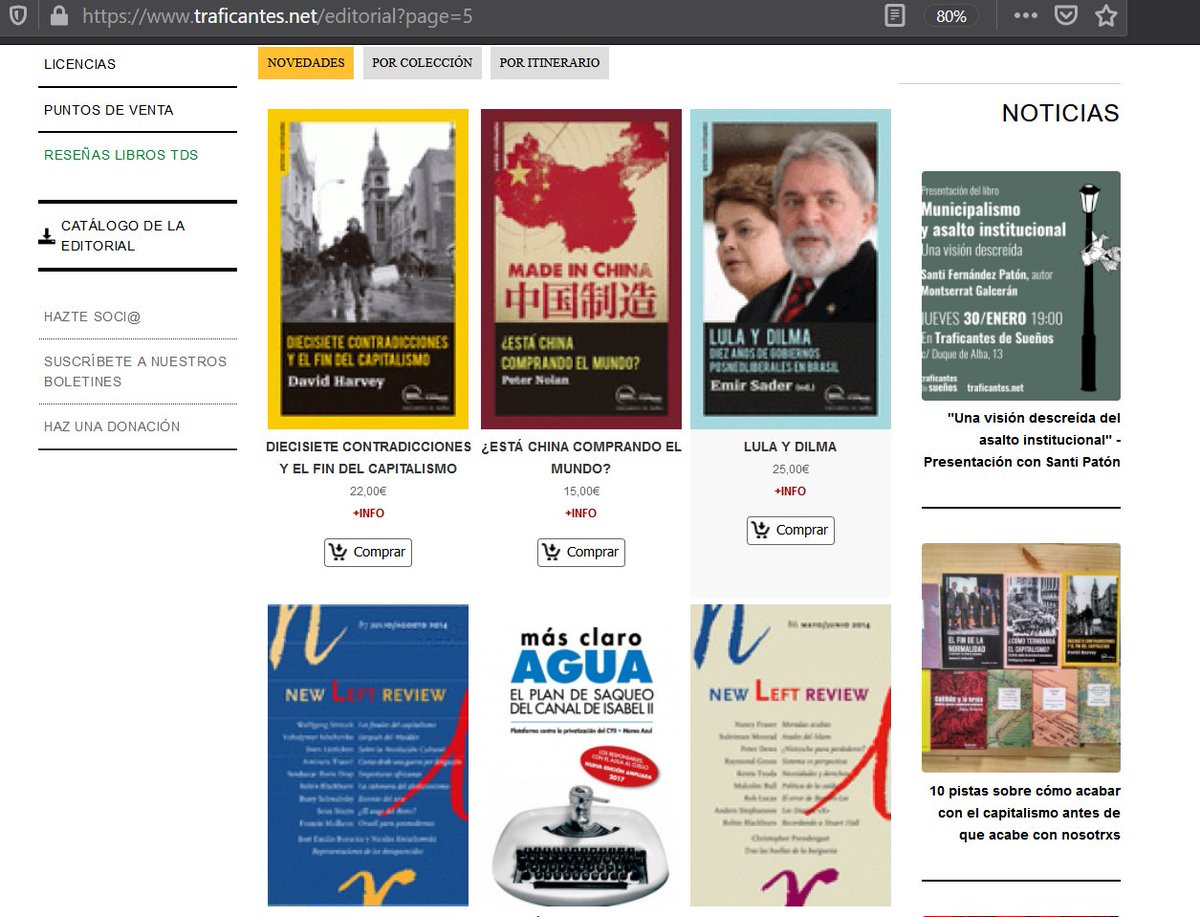Open the LICENCIAS sidebar link
This screenshot has height=917, width=1200.
tap(80, 64)
